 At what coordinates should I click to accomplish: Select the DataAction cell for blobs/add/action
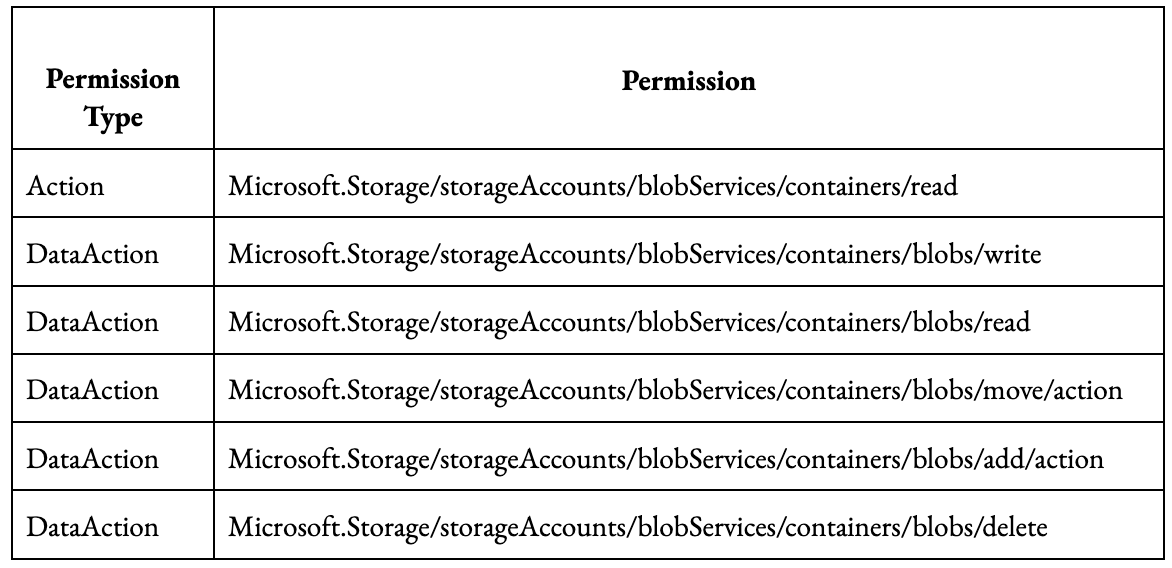(x=93, y=459)
